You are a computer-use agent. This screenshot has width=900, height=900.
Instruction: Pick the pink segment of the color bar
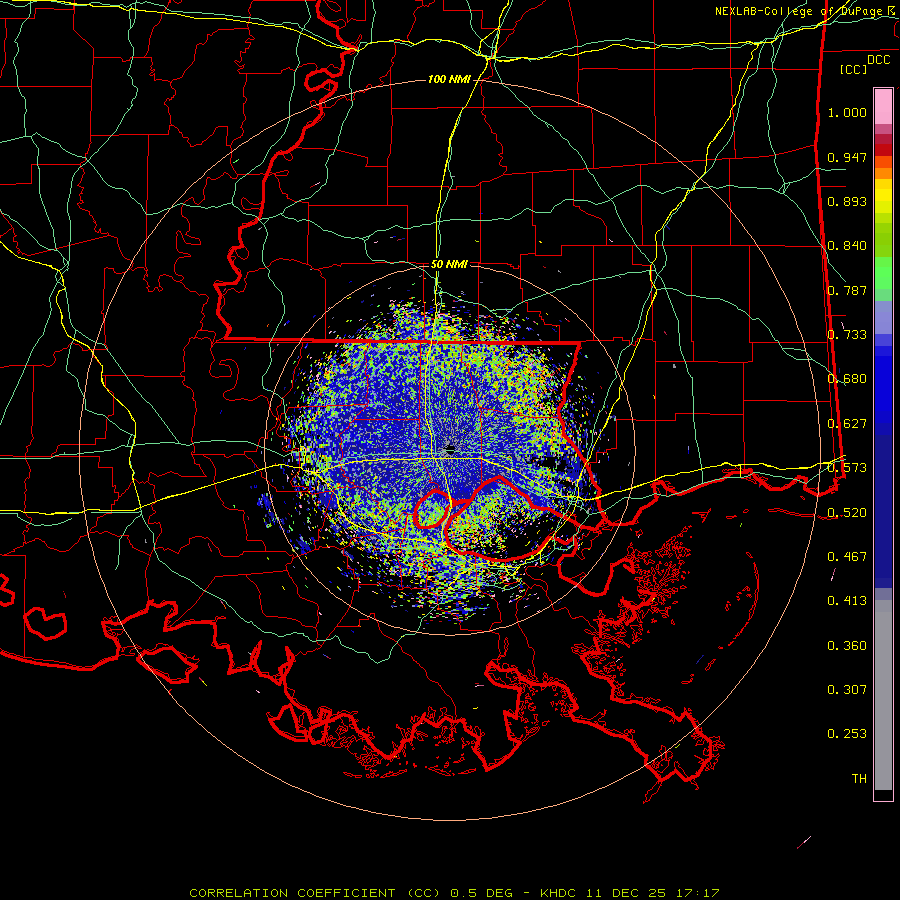pyautogui.click(x=883, y=106)
